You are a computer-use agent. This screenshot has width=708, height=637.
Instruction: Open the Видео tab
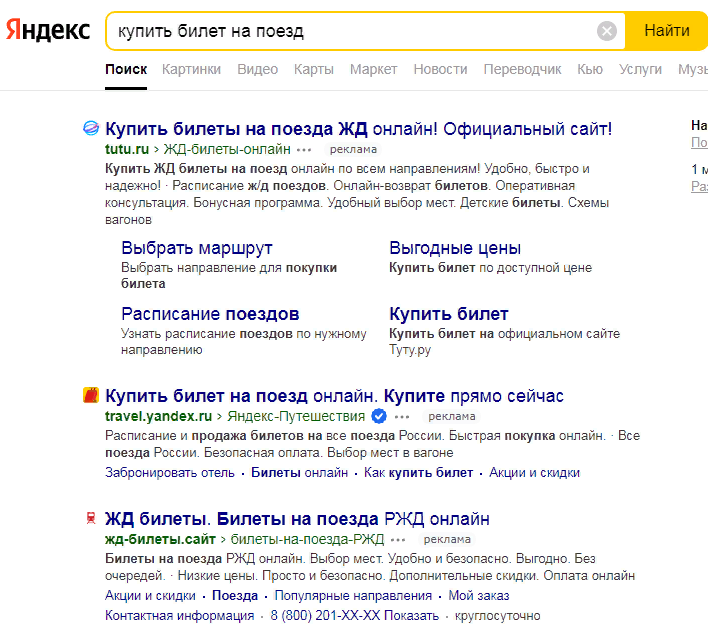click(257, 69)
